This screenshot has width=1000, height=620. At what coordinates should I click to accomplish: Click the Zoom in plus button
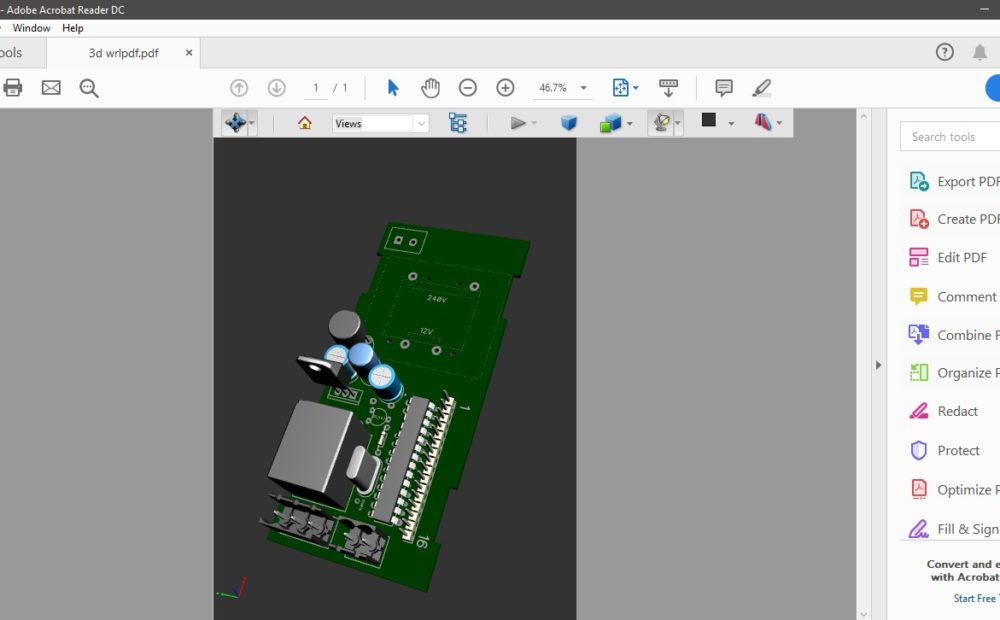pos(506,88)
